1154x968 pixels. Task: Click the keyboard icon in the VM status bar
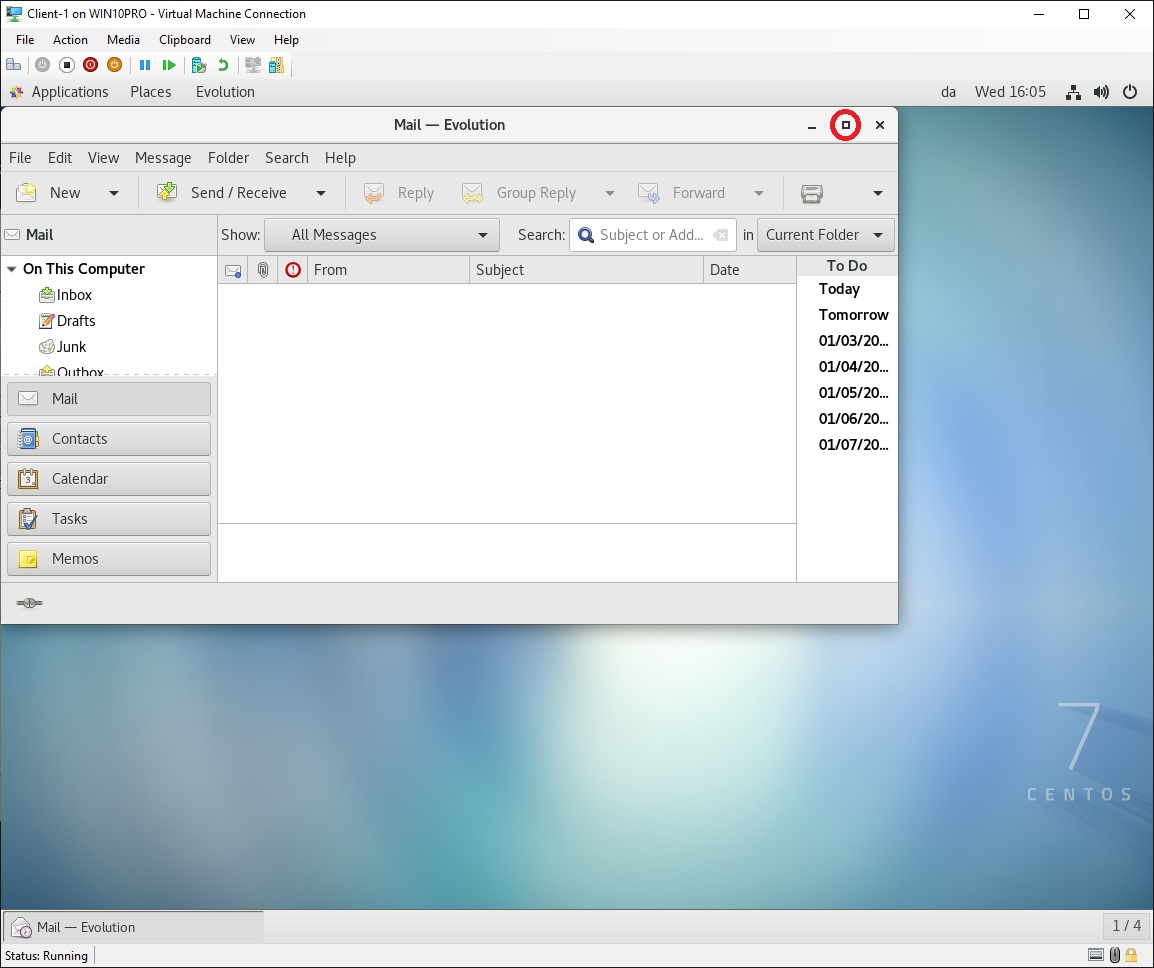coord(1096,955)
